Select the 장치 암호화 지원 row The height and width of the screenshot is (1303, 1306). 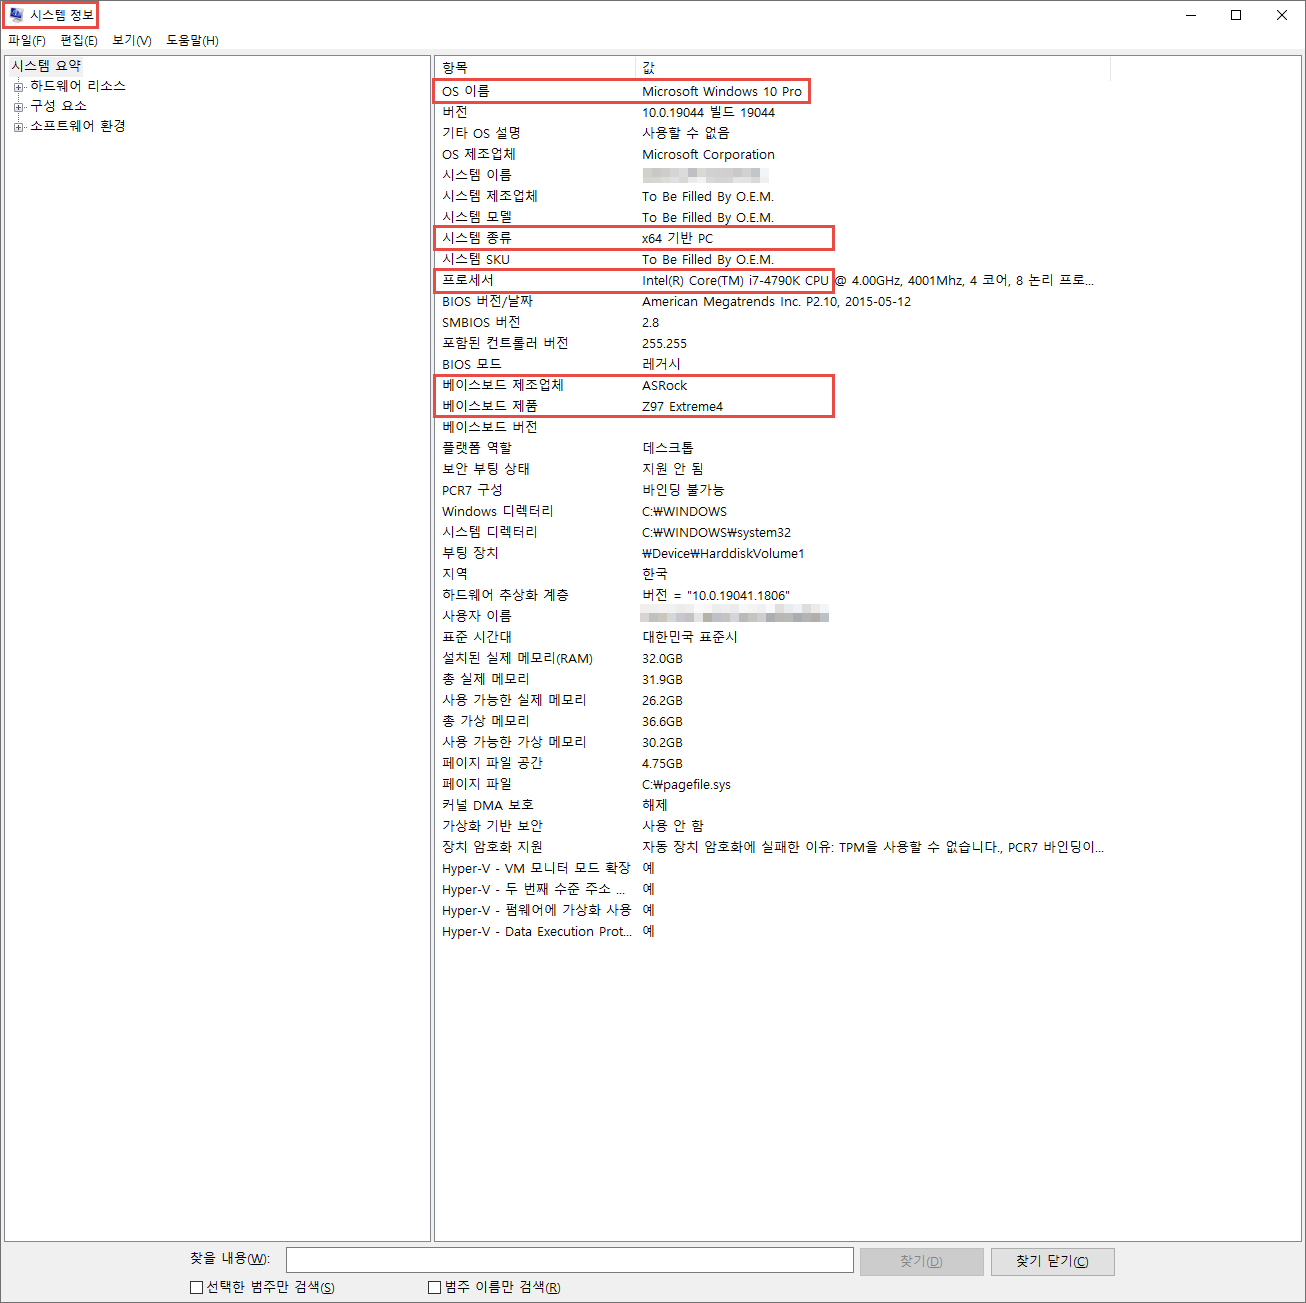coord(773,847)
